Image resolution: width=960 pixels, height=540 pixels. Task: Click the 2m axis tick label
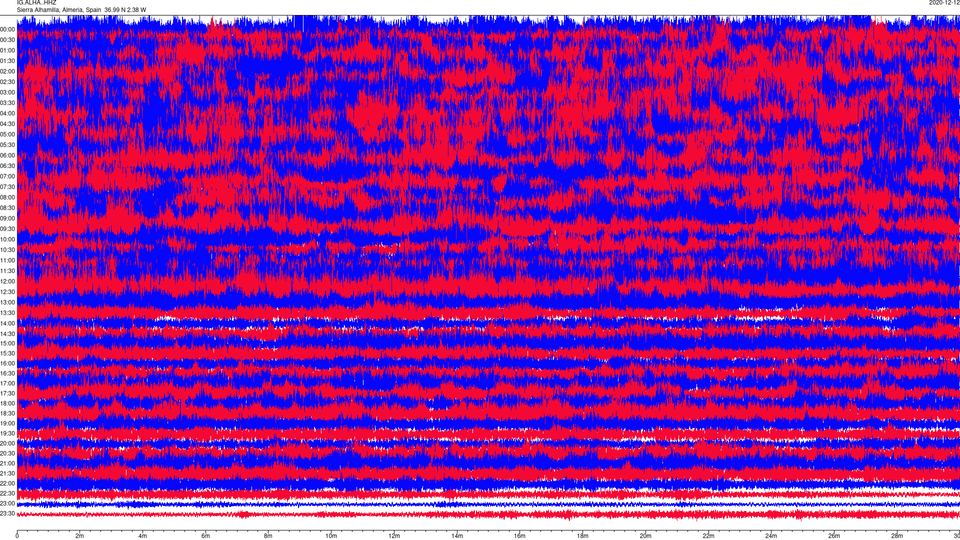[x=80, y=536]
